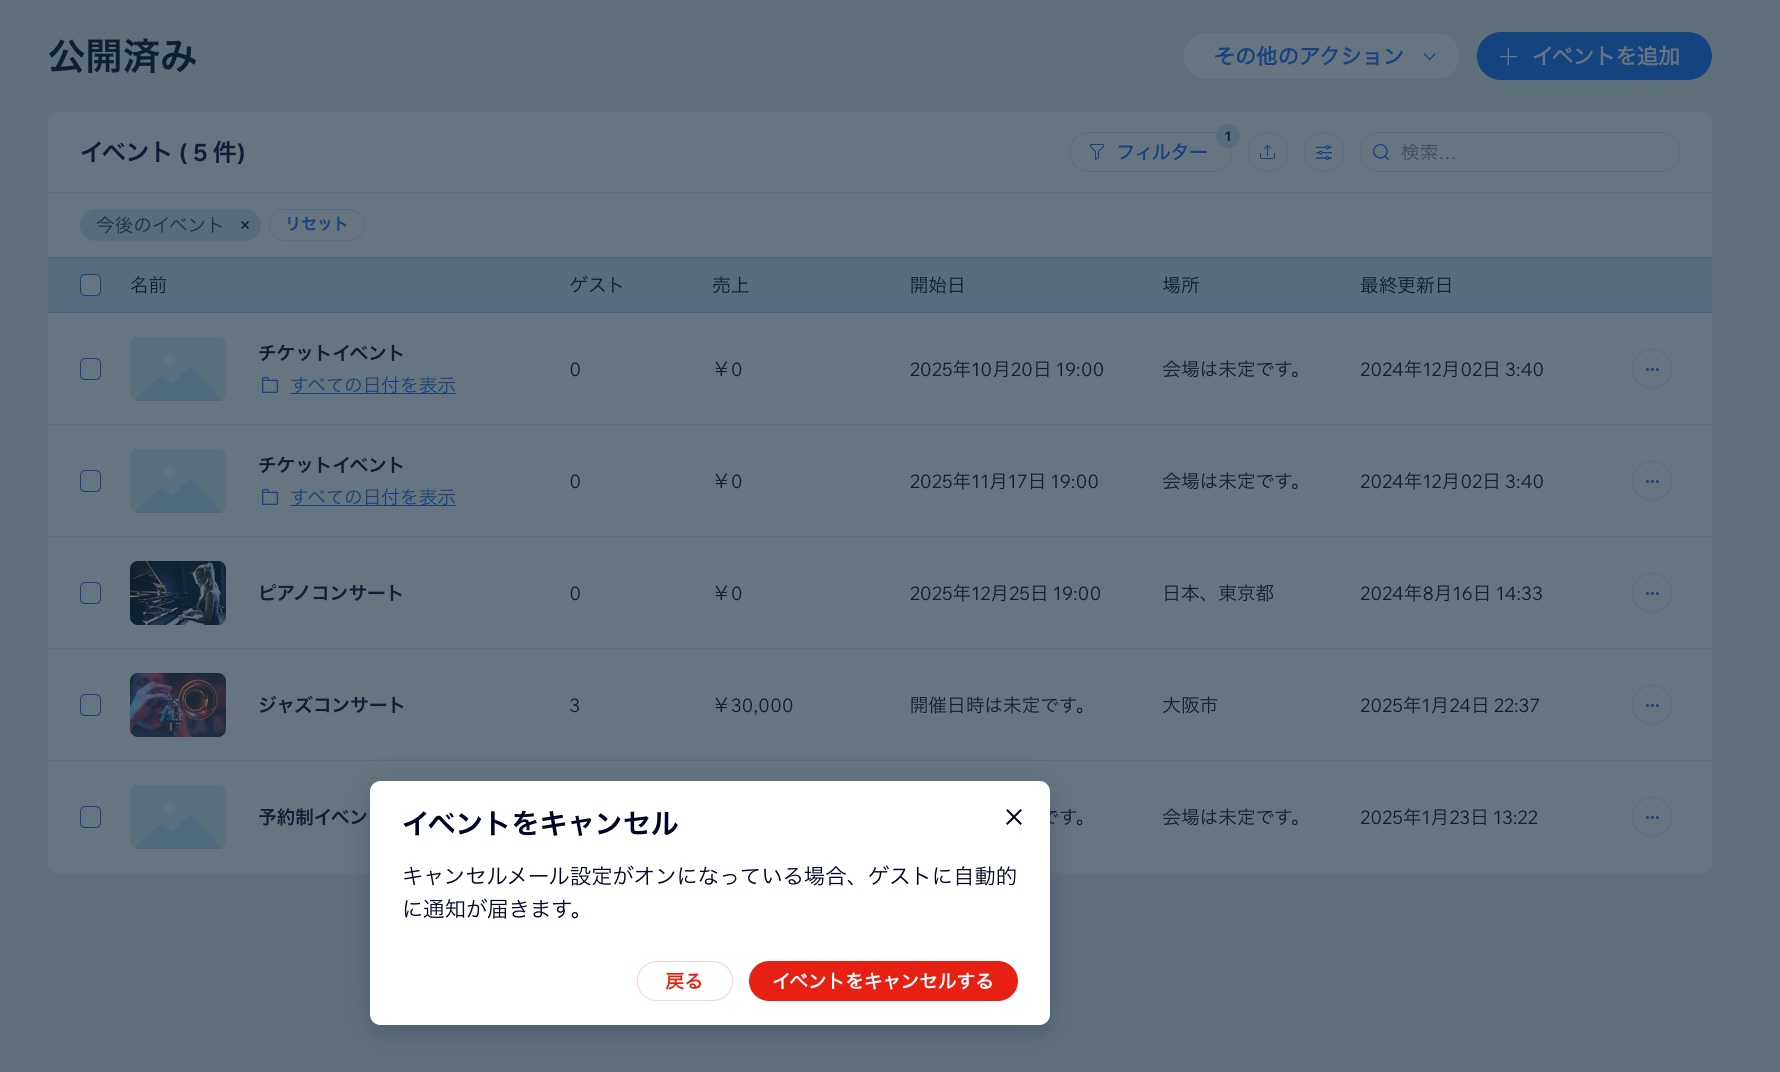Click the folder icon in November チケットイベント row
Viewport: 1780px width, 1072px height.
click(269, 497)
